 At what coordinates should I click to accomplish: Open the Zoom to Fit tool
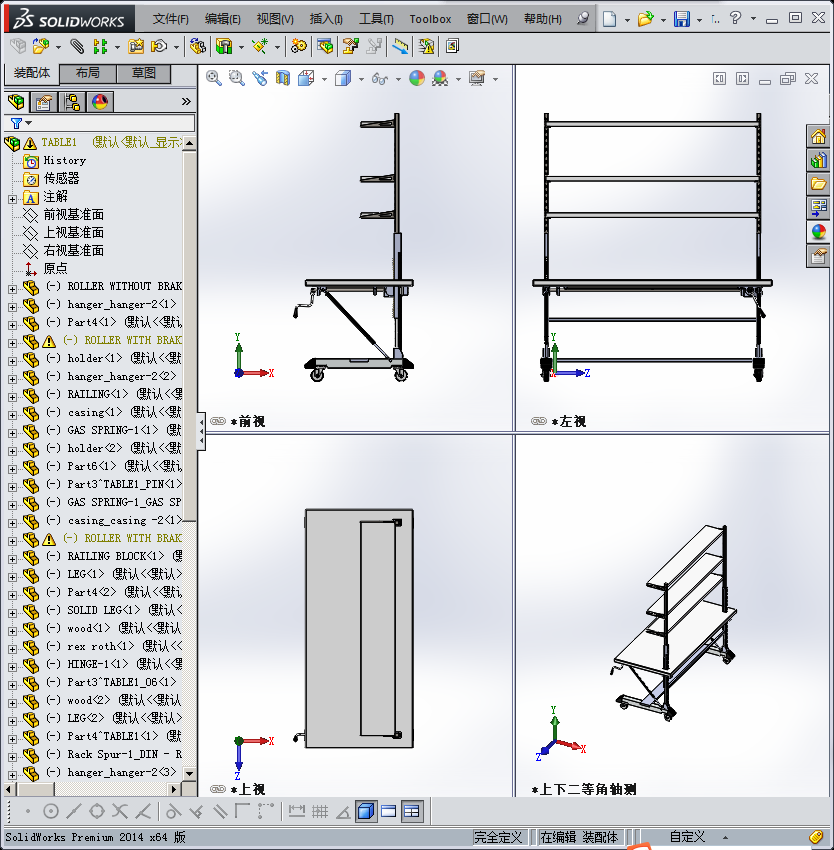[214, 79]
